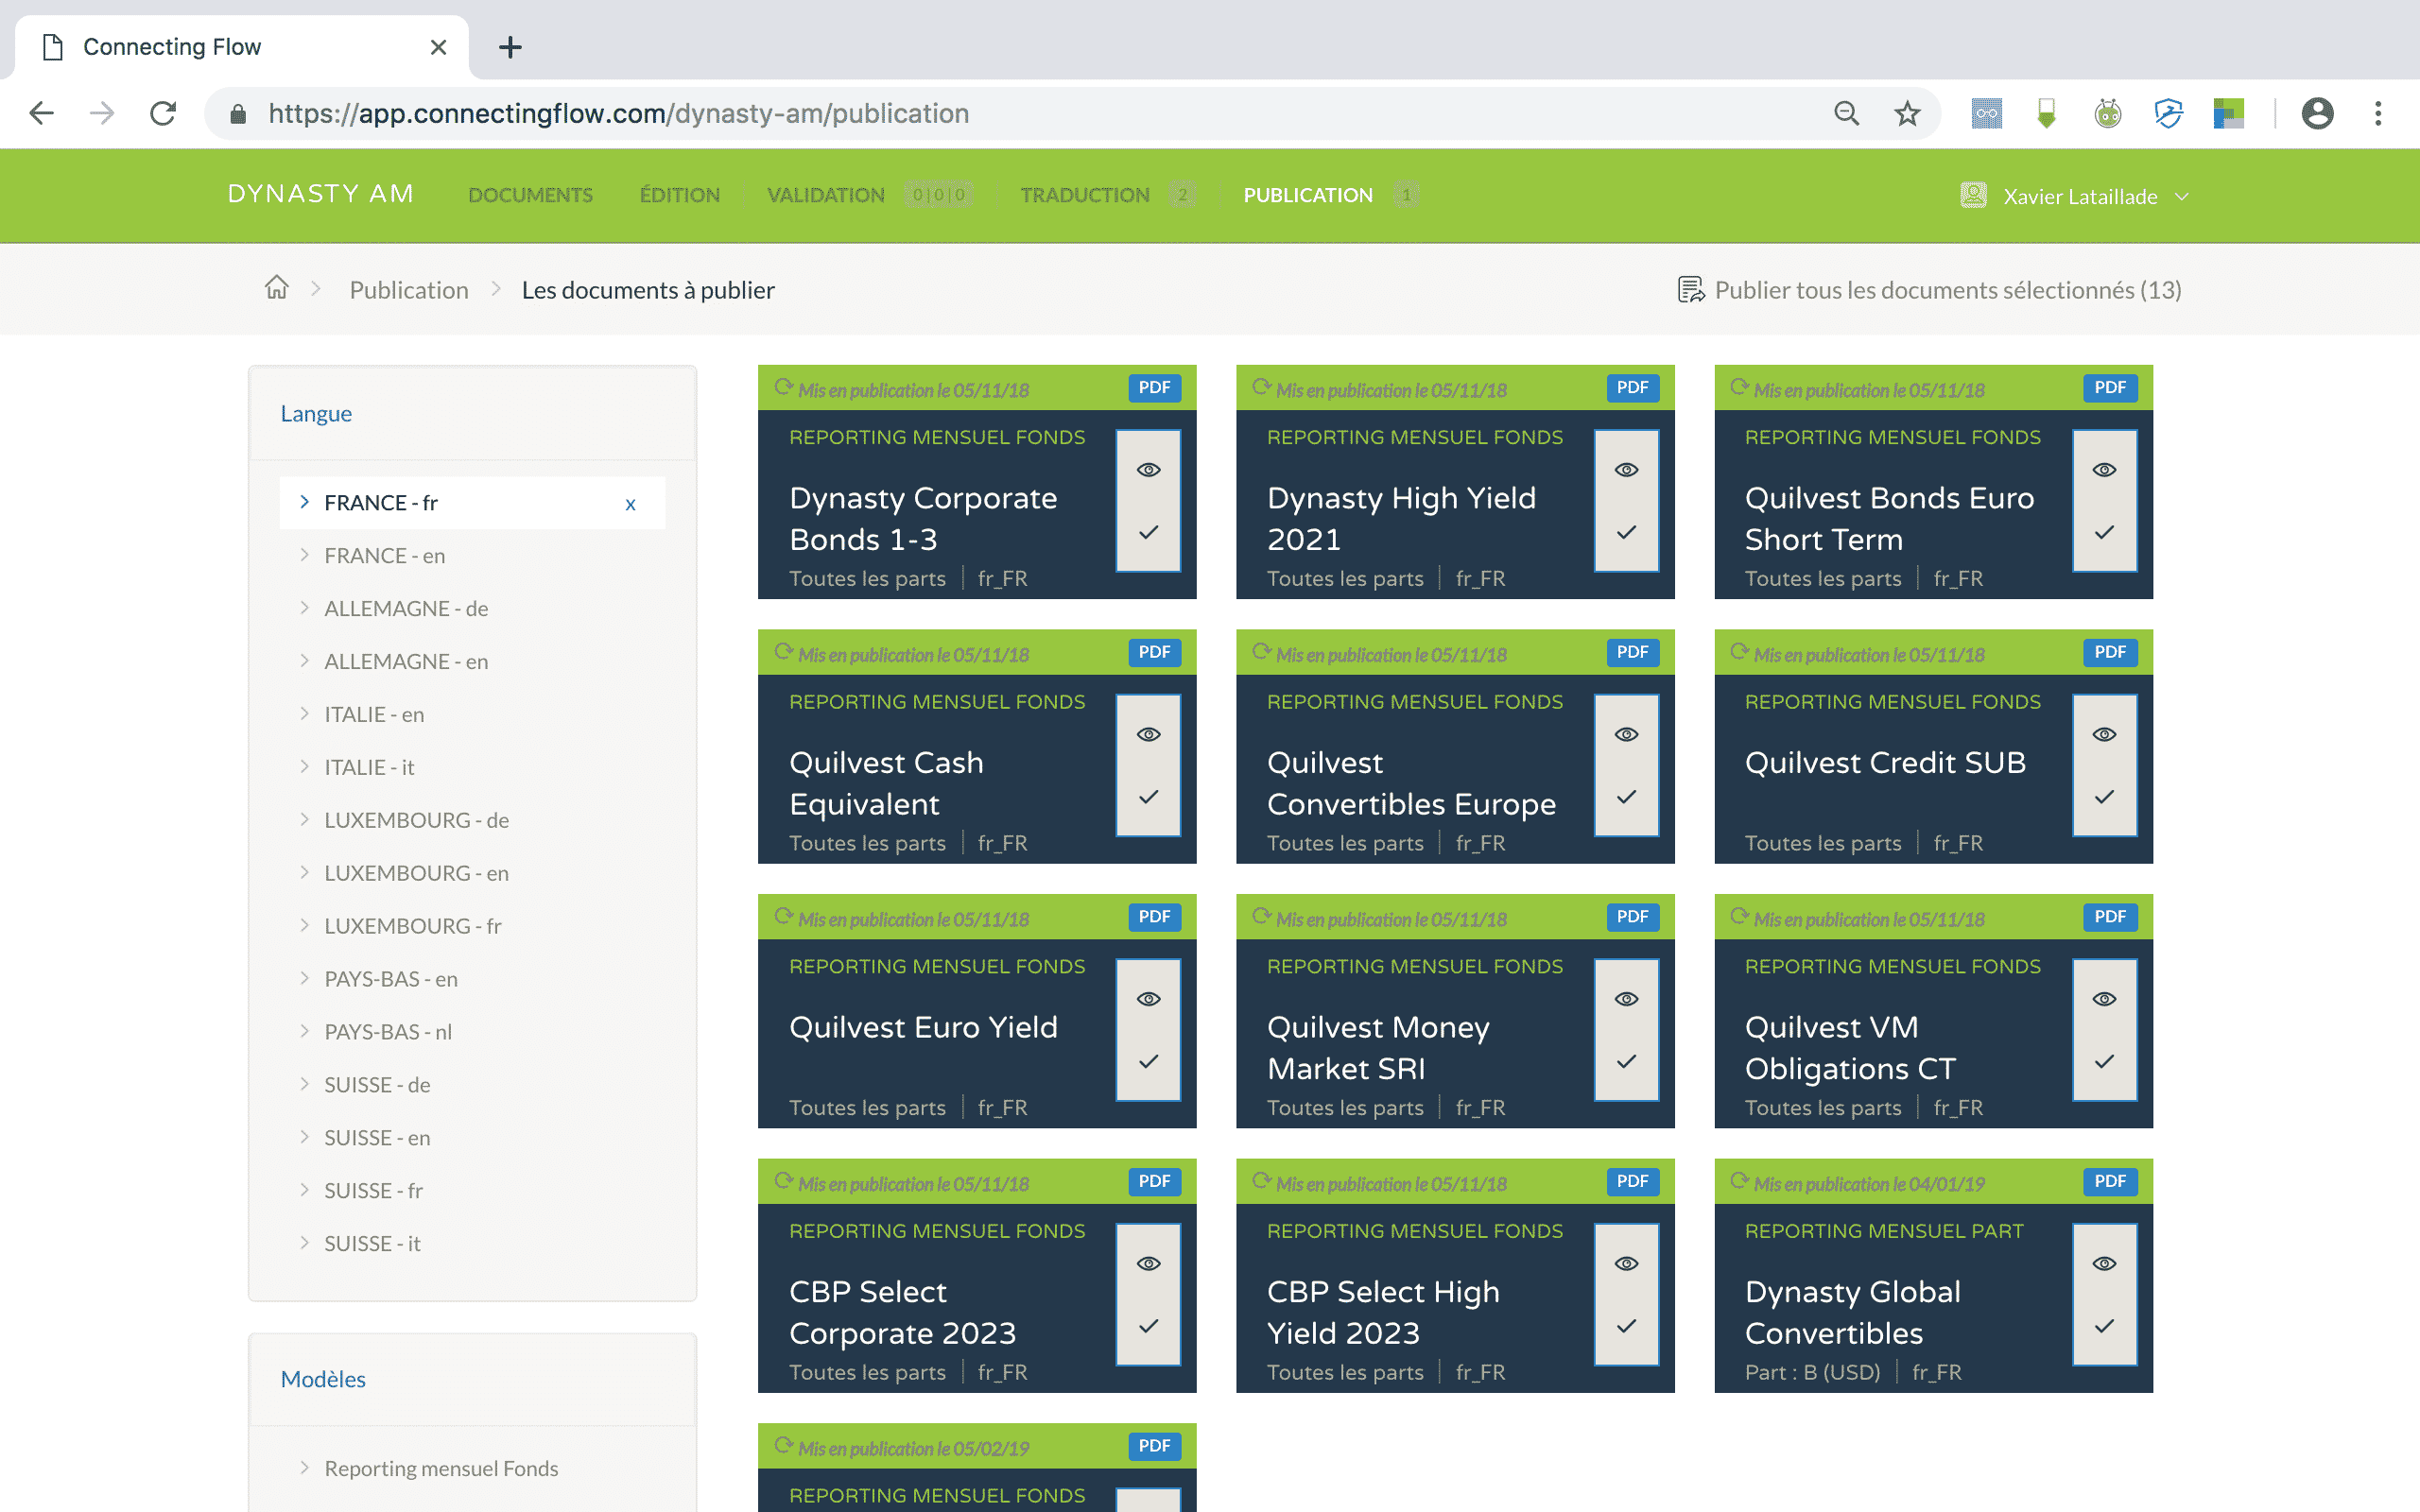Close the Connecting Flow browser tab

pos(438,47)
